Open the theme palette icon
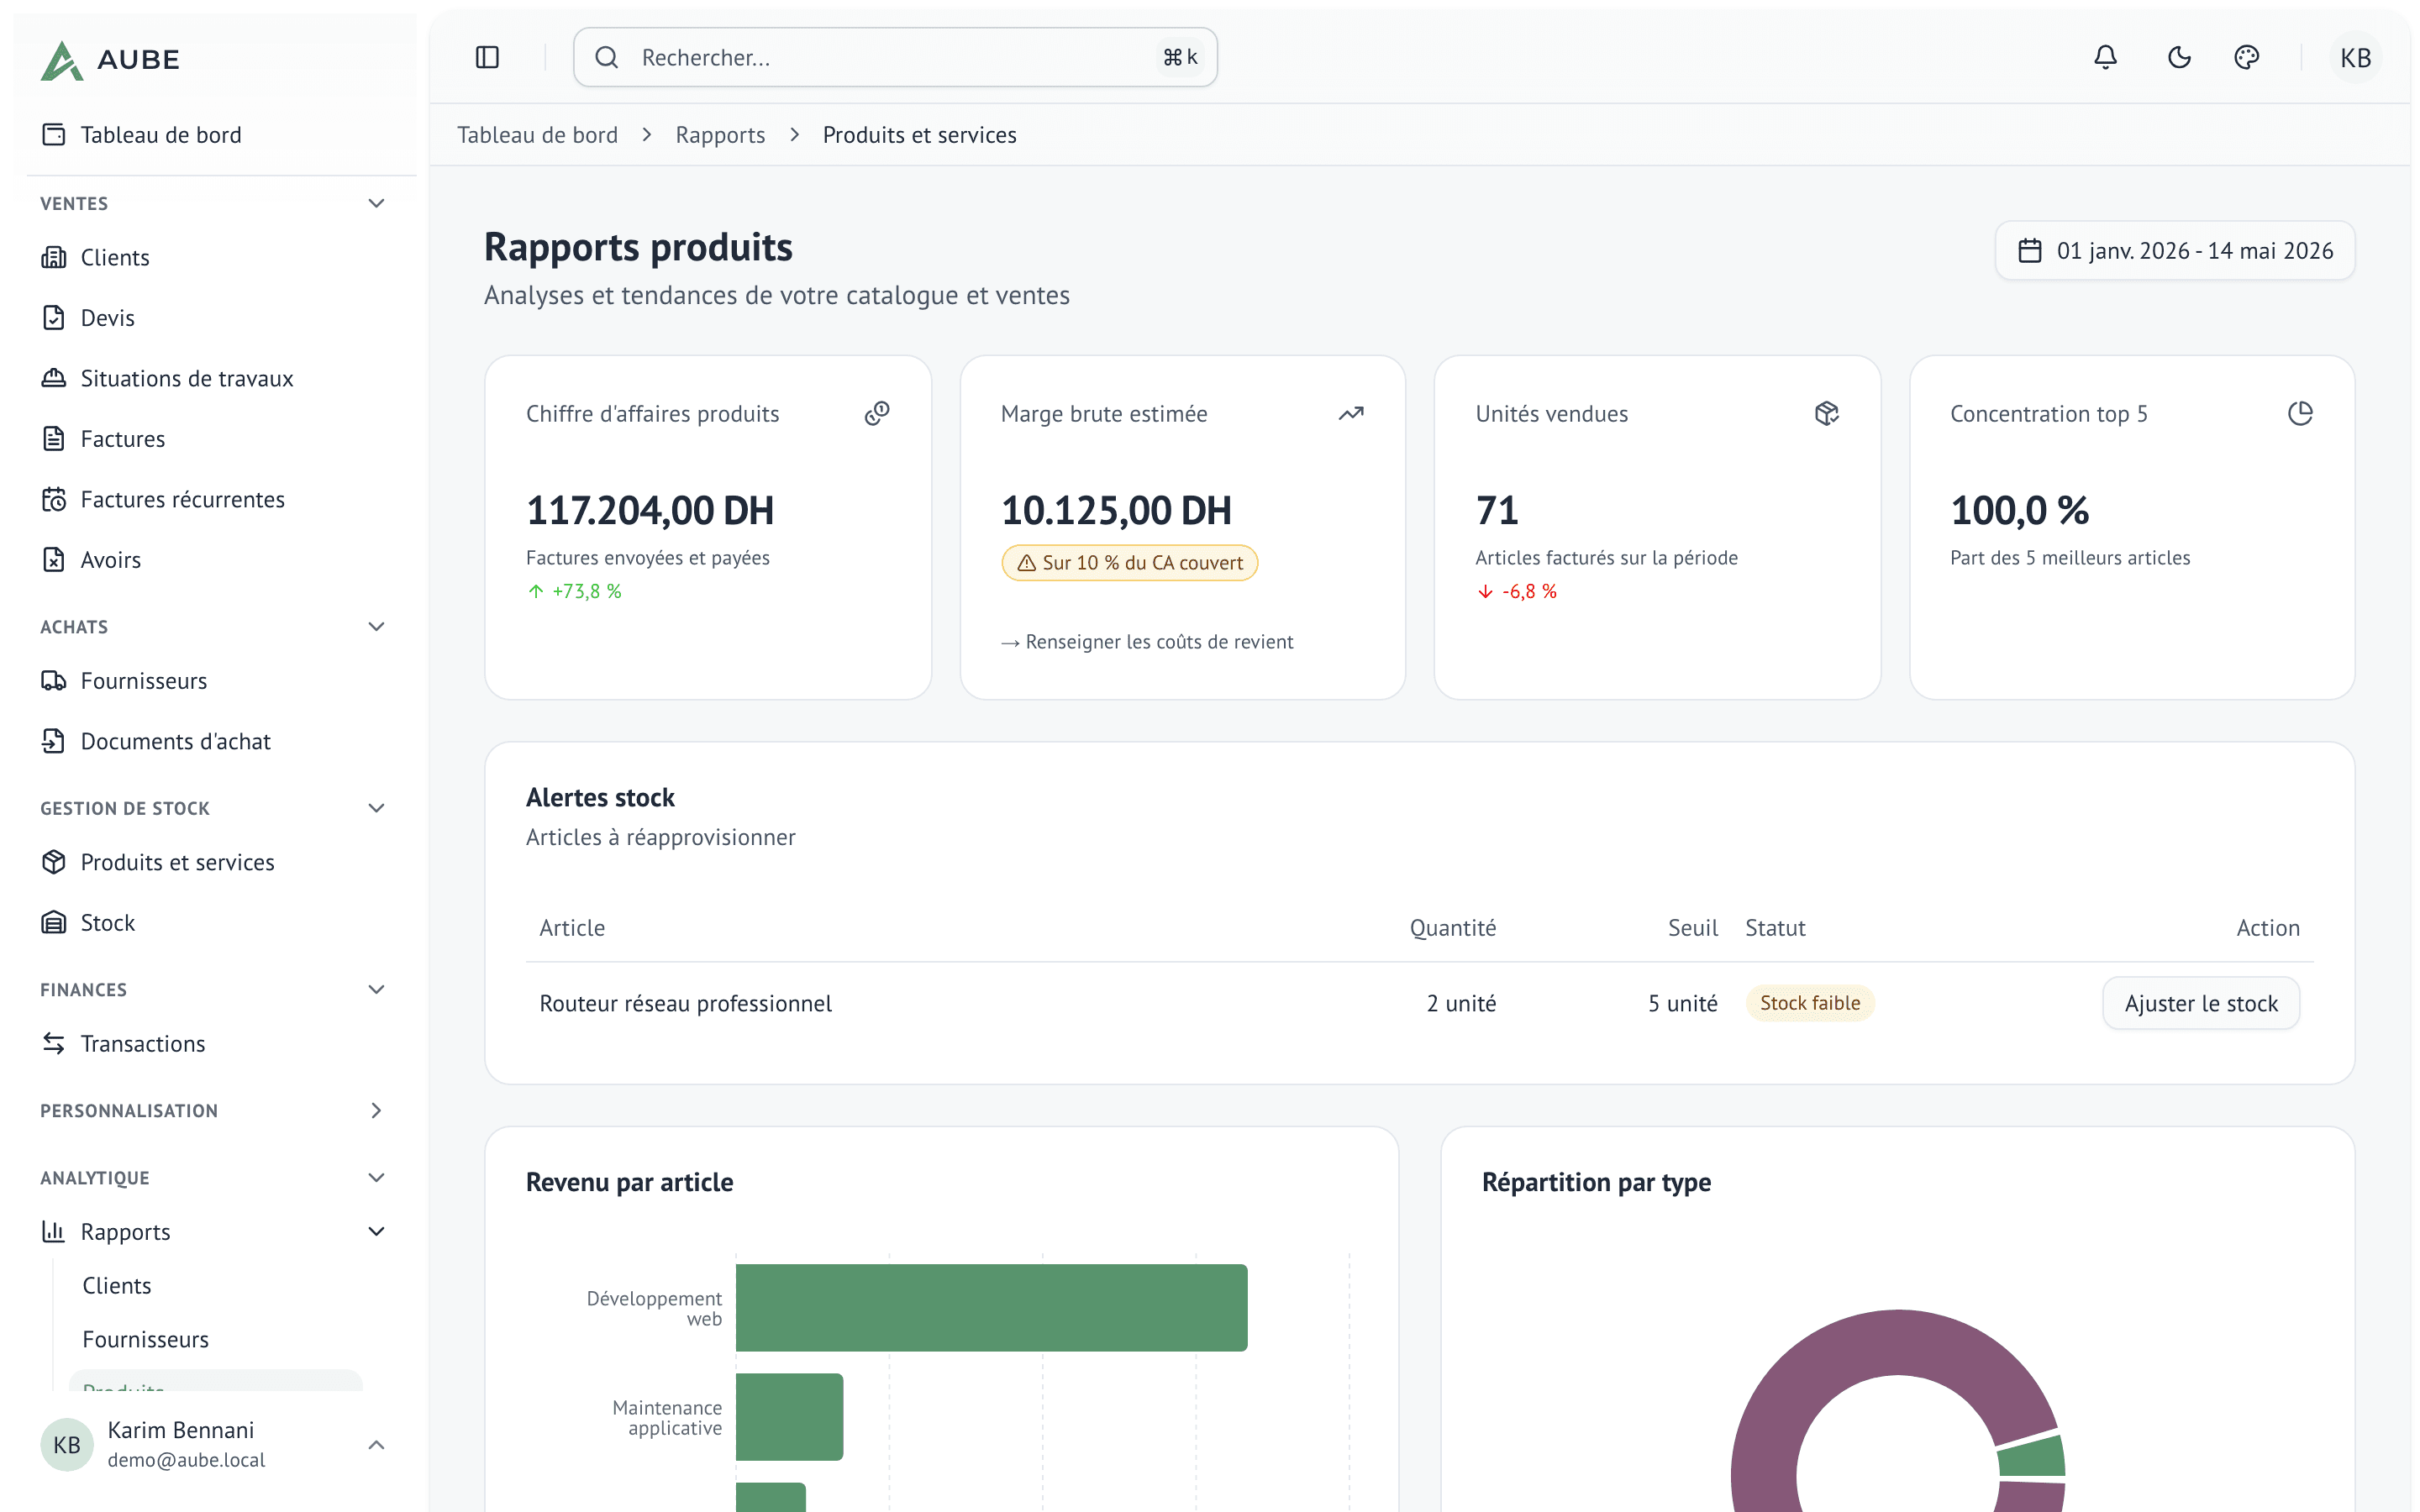This screenshot has height=1512, width=2420. point(2246,57)
